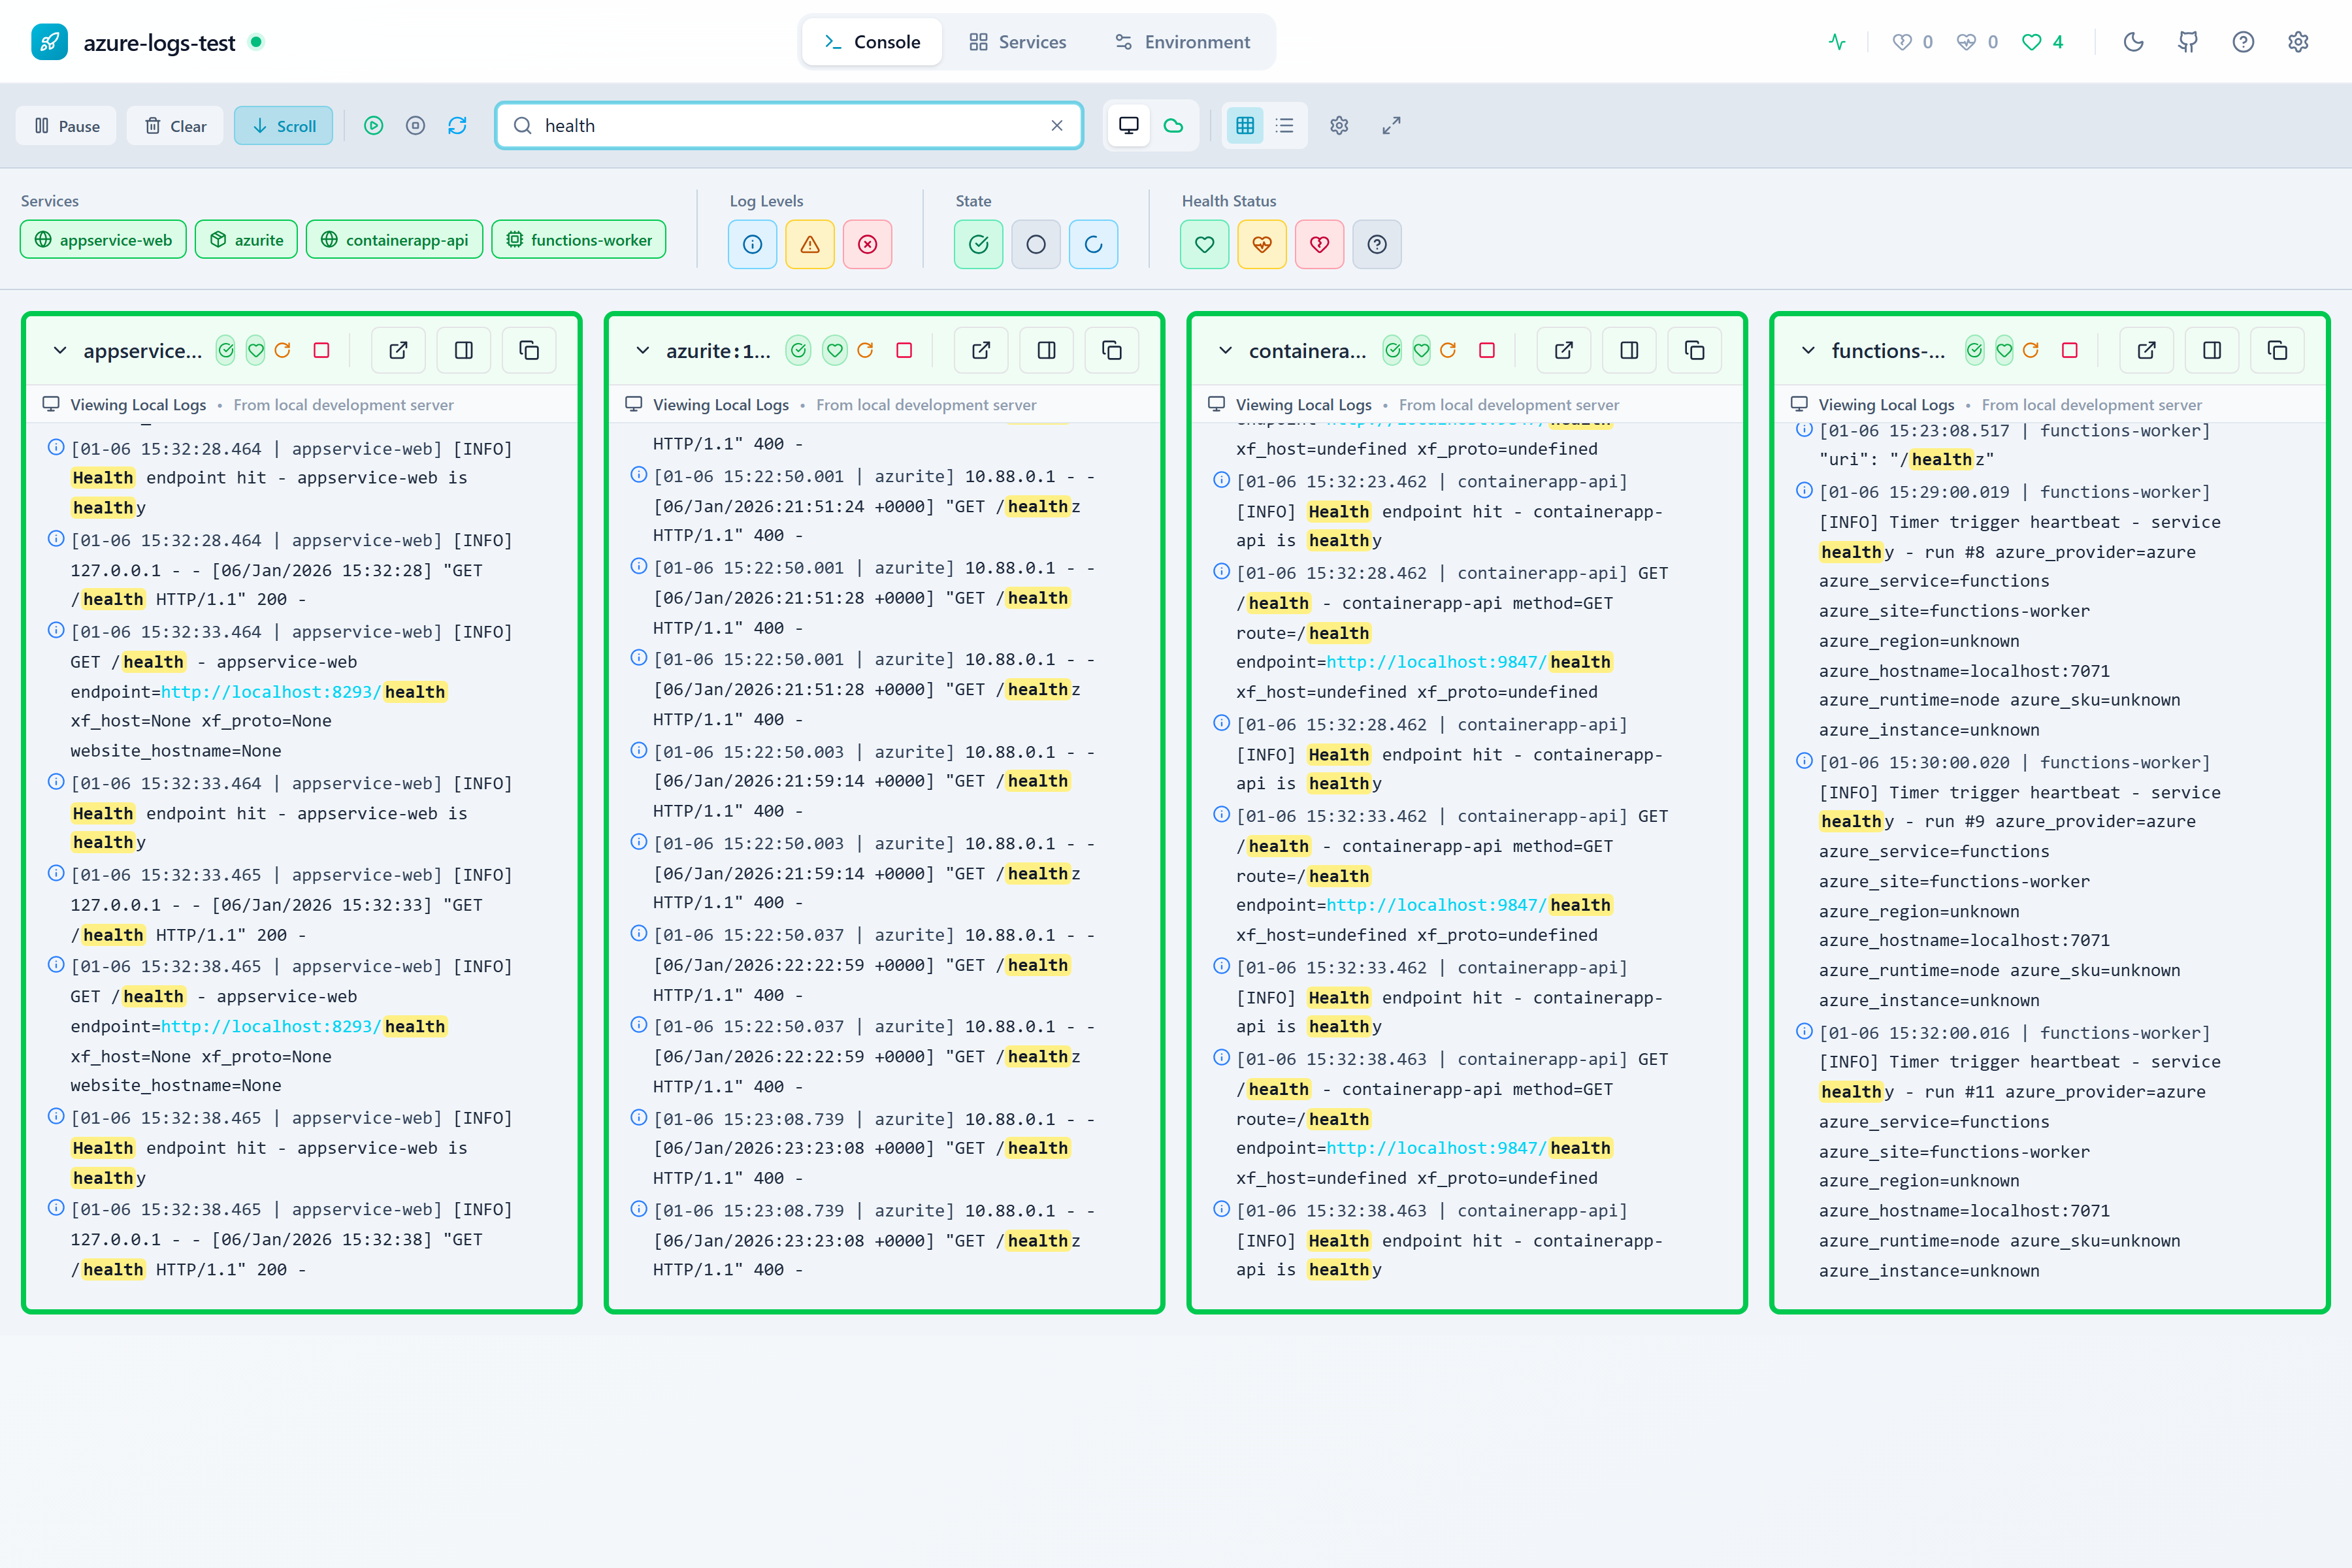
Task: Start all services with play icon
Action: (373, 125)
